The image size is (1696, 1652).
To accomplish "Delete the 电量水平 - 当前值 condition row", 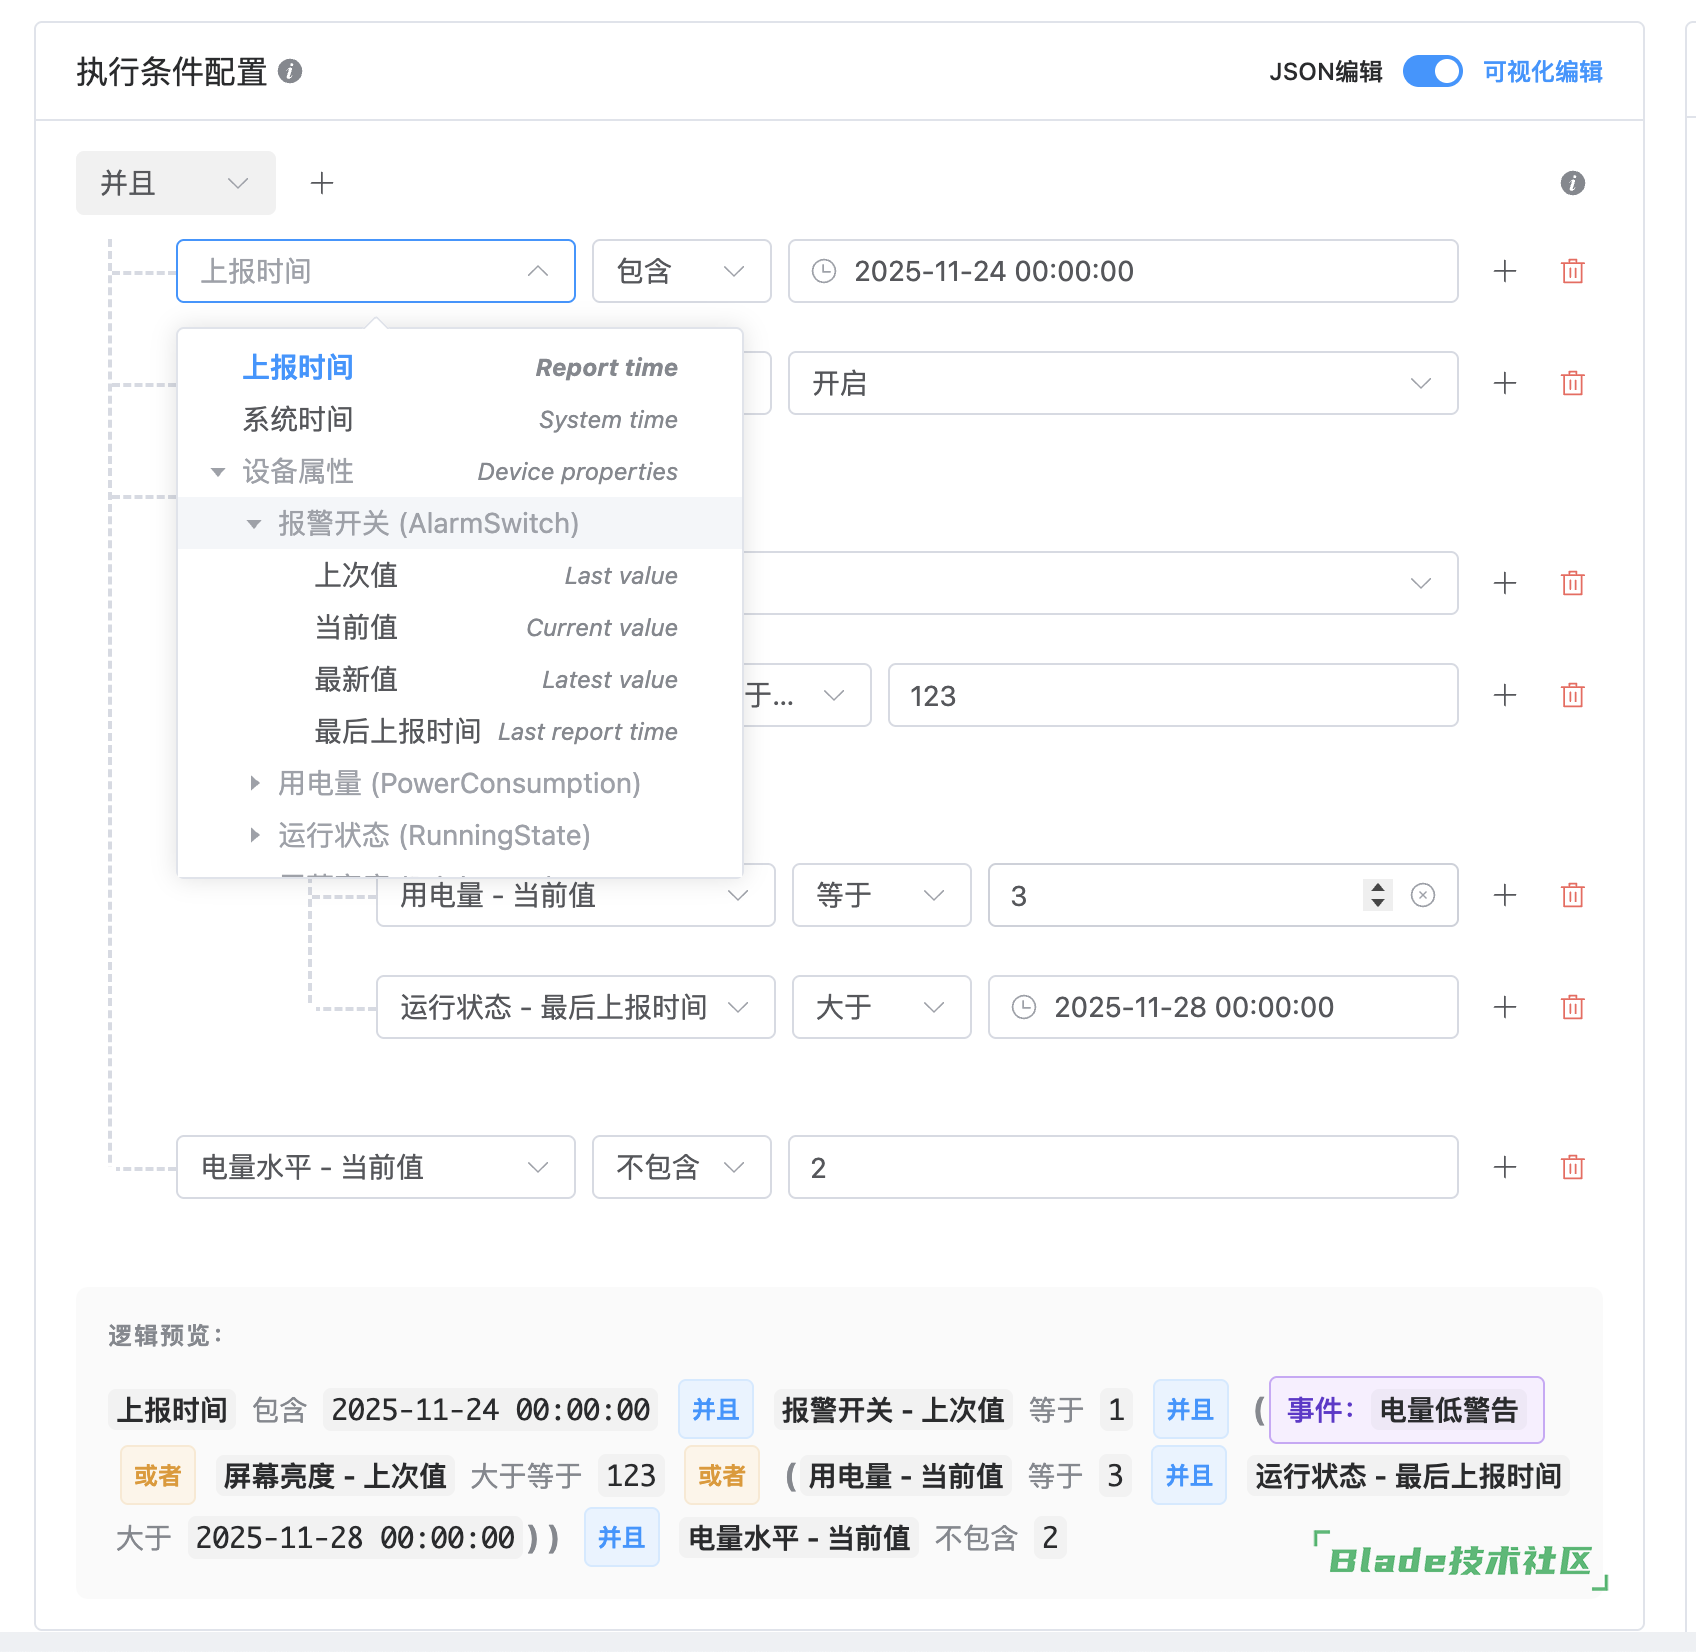I will click(x=1572, y=1167).
